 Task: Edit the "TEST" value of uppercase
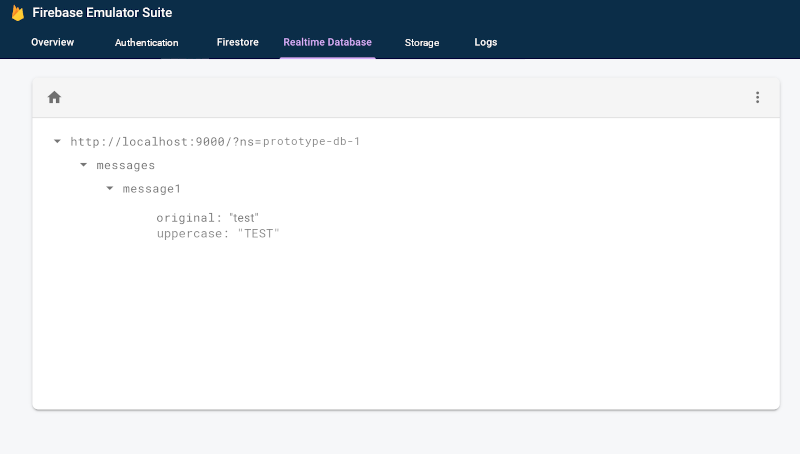(258, 233)
